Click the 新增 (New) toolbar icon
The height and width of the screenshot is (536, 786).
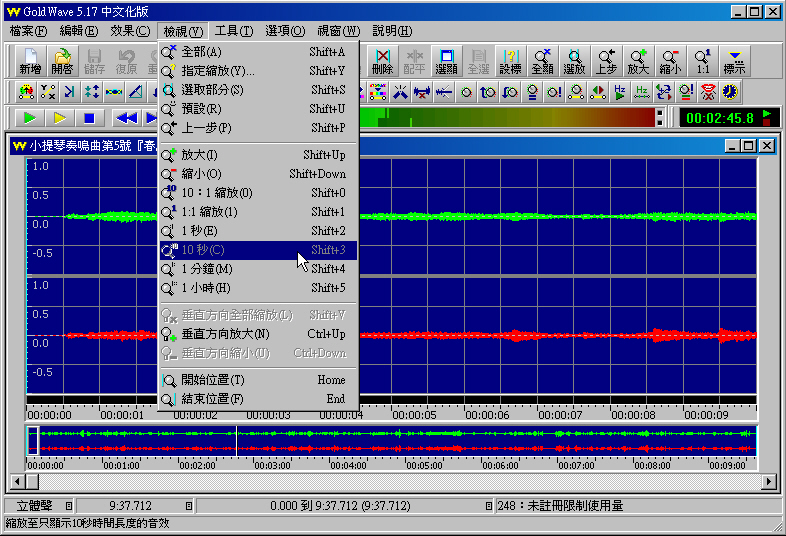coord(30,61)
